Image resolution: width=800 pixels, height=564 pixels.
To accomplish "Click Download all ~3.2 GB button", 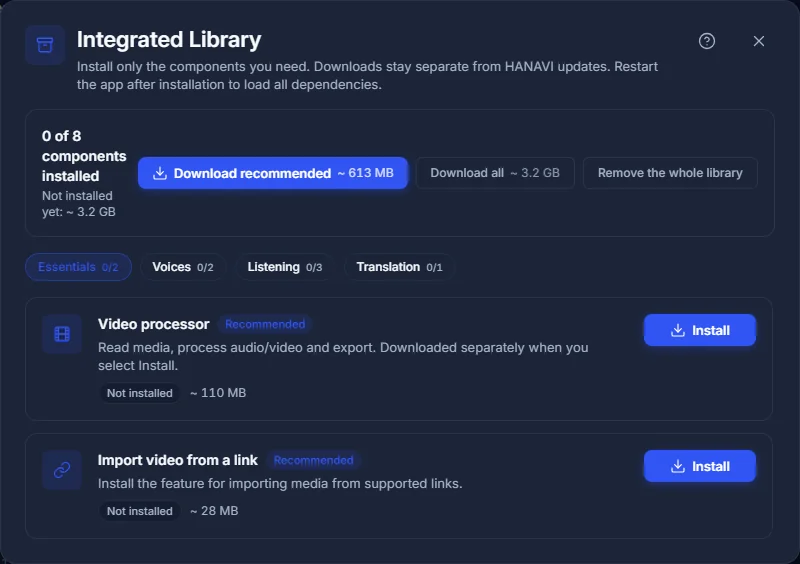I will click(495, 173).
